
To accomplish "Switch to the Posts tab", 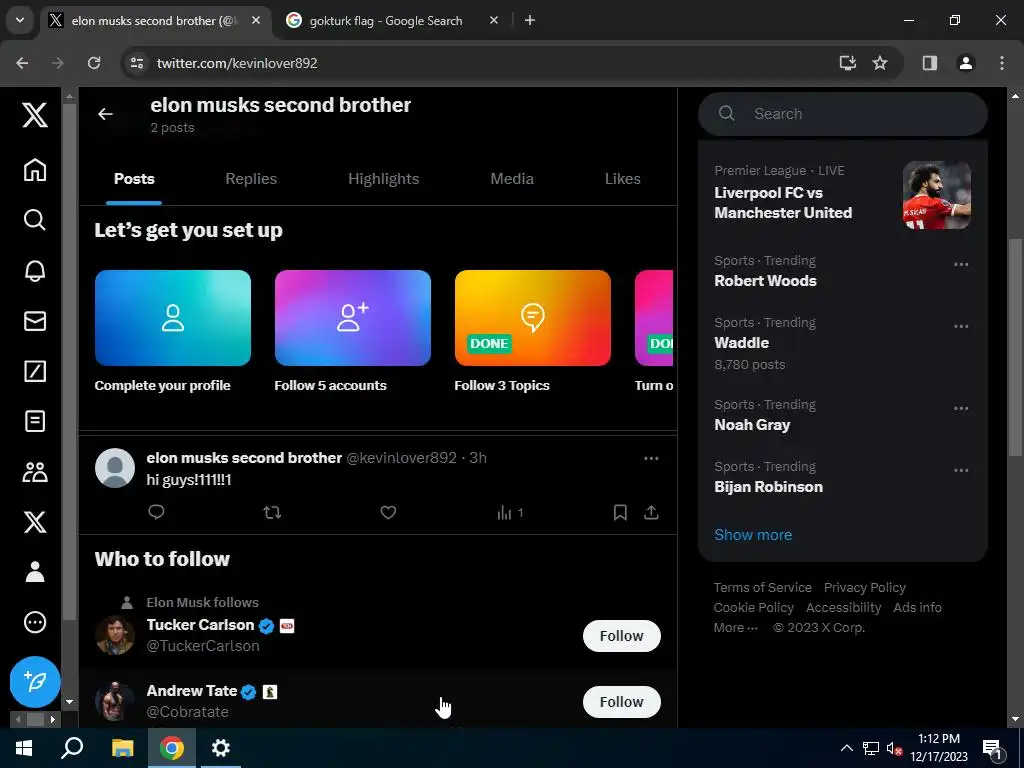I will pyautogui.click(x=134, y=179).
